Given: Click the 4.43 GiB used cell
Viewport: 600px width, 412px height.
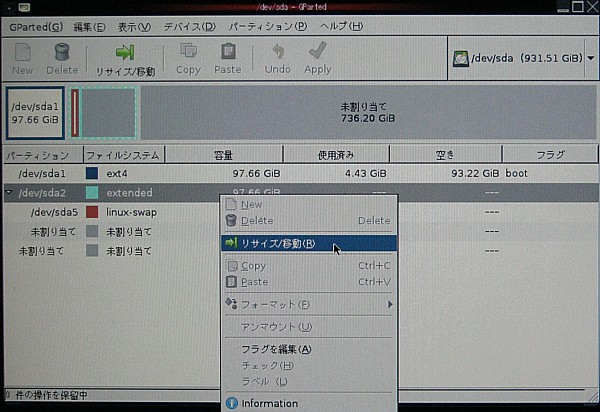Looking at the screenshot, I should [x=365, y=174].
